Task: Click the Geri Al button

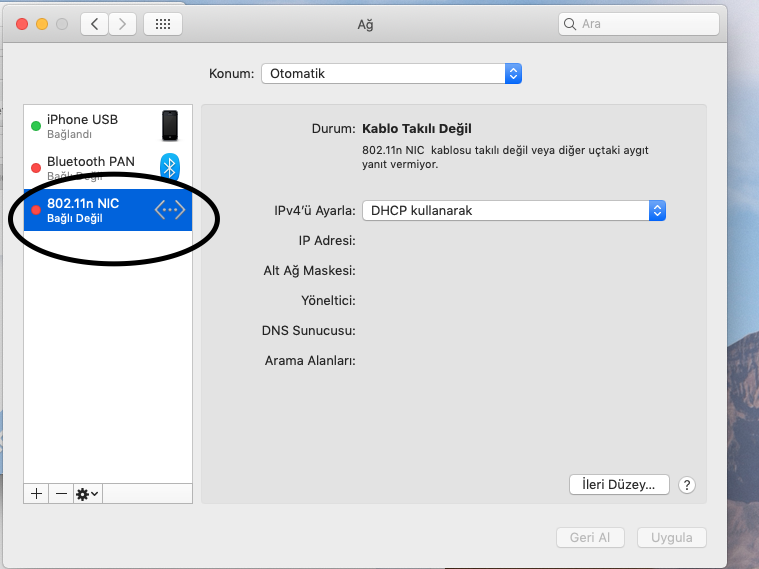Action: [590, 537]
